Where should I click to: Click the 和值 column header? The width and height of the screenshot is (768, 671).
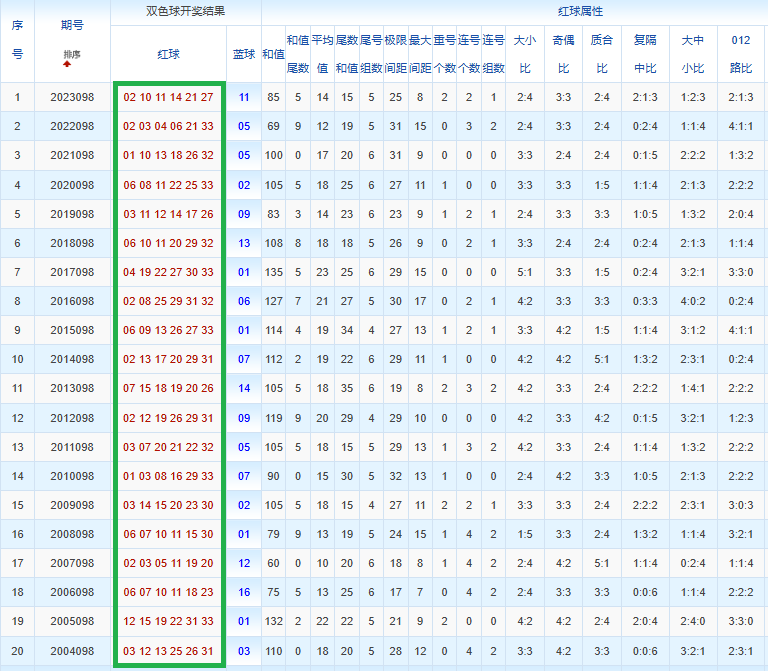point(273,54)
